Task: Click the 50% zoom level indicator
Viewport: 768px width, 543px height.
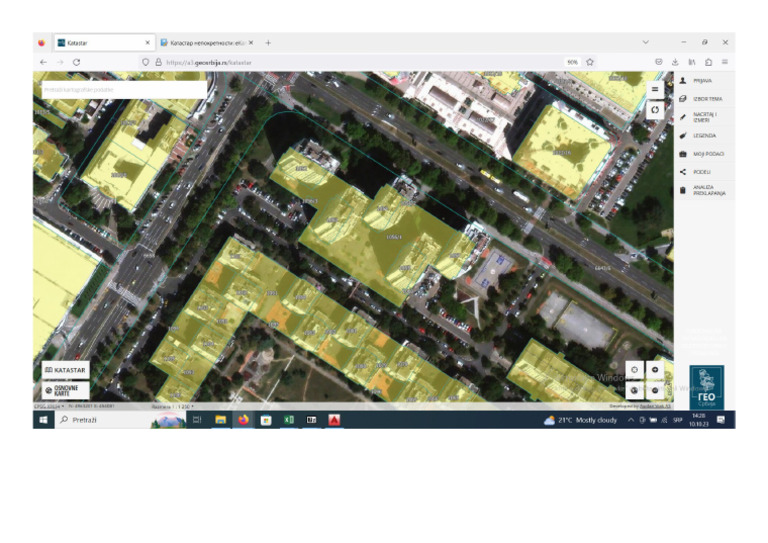Action: pos(572,62)
